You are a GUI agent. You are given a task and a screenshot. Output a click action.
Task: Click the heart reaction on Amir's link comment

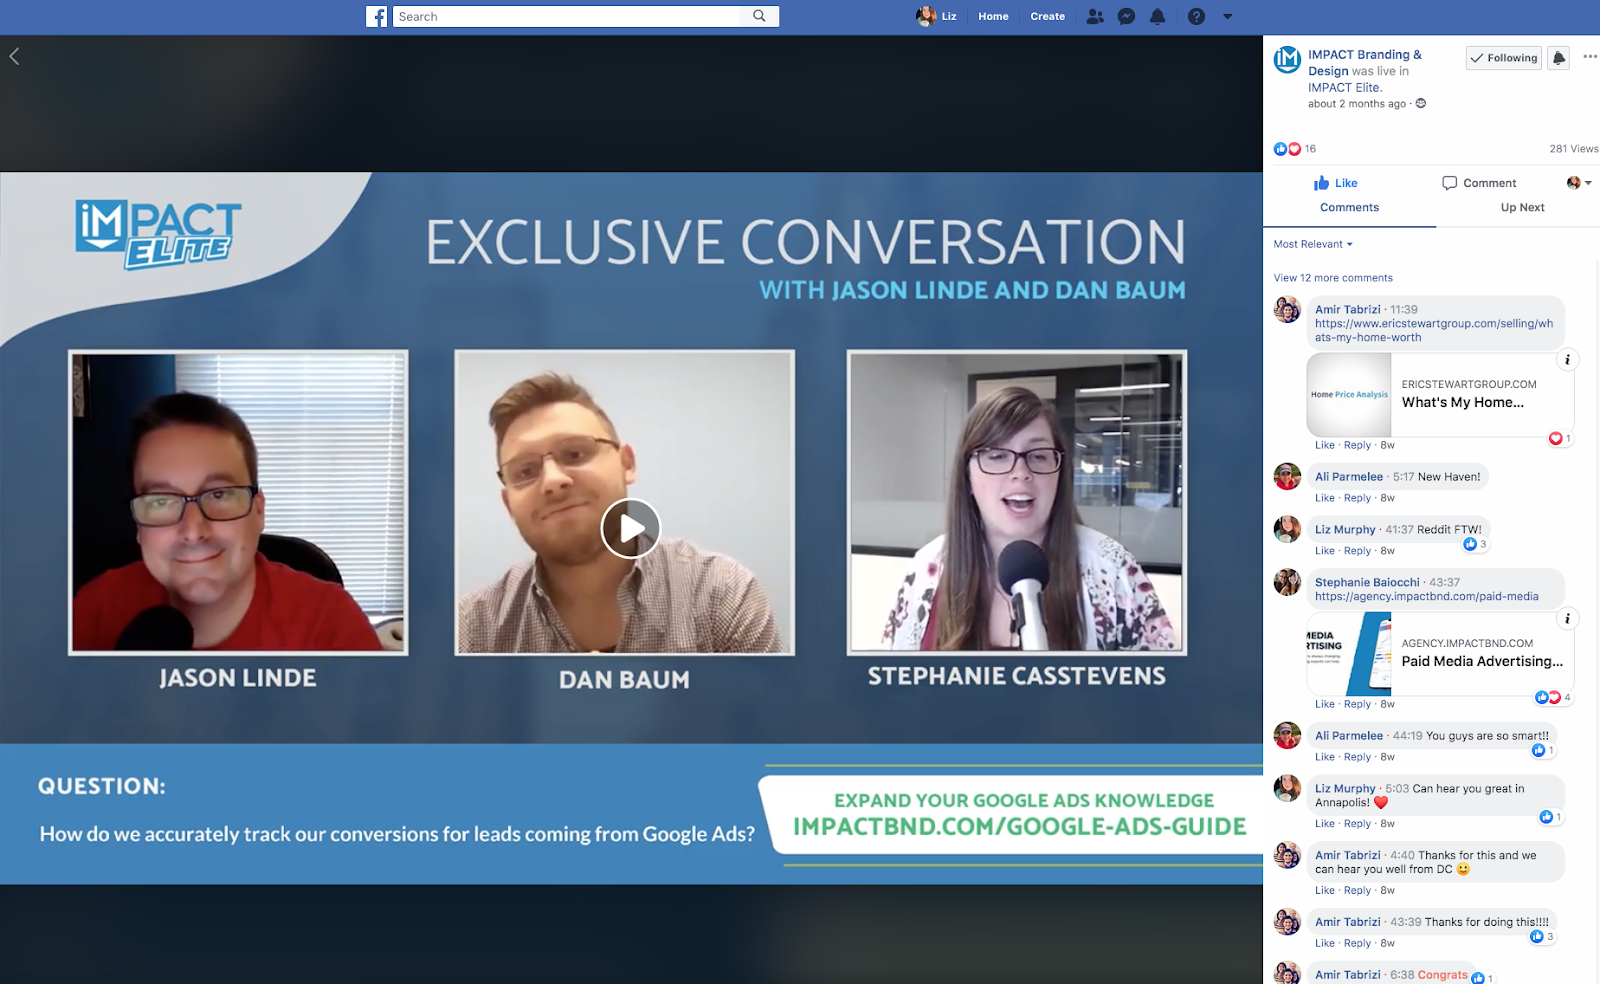coord(1560,439)
